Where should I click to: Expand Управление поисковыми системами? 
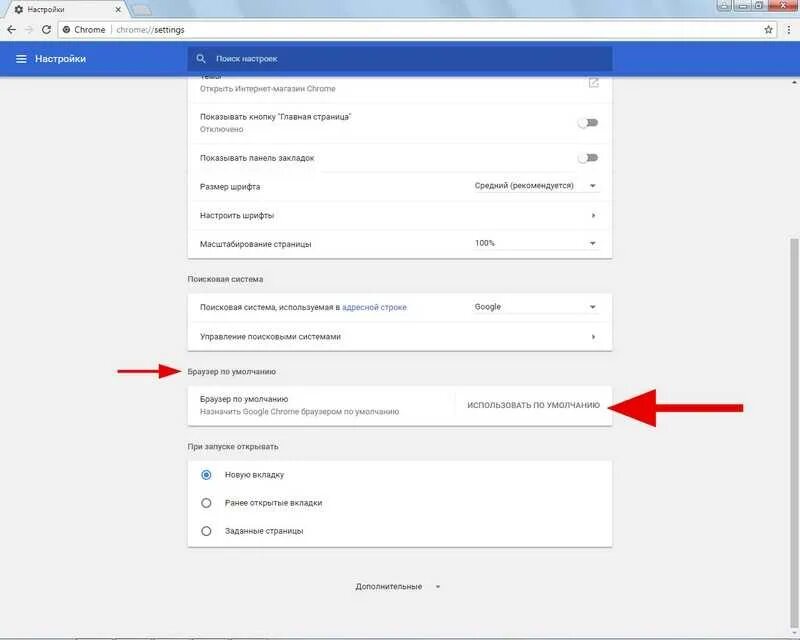pyautogui.click(x=399, y=337)
